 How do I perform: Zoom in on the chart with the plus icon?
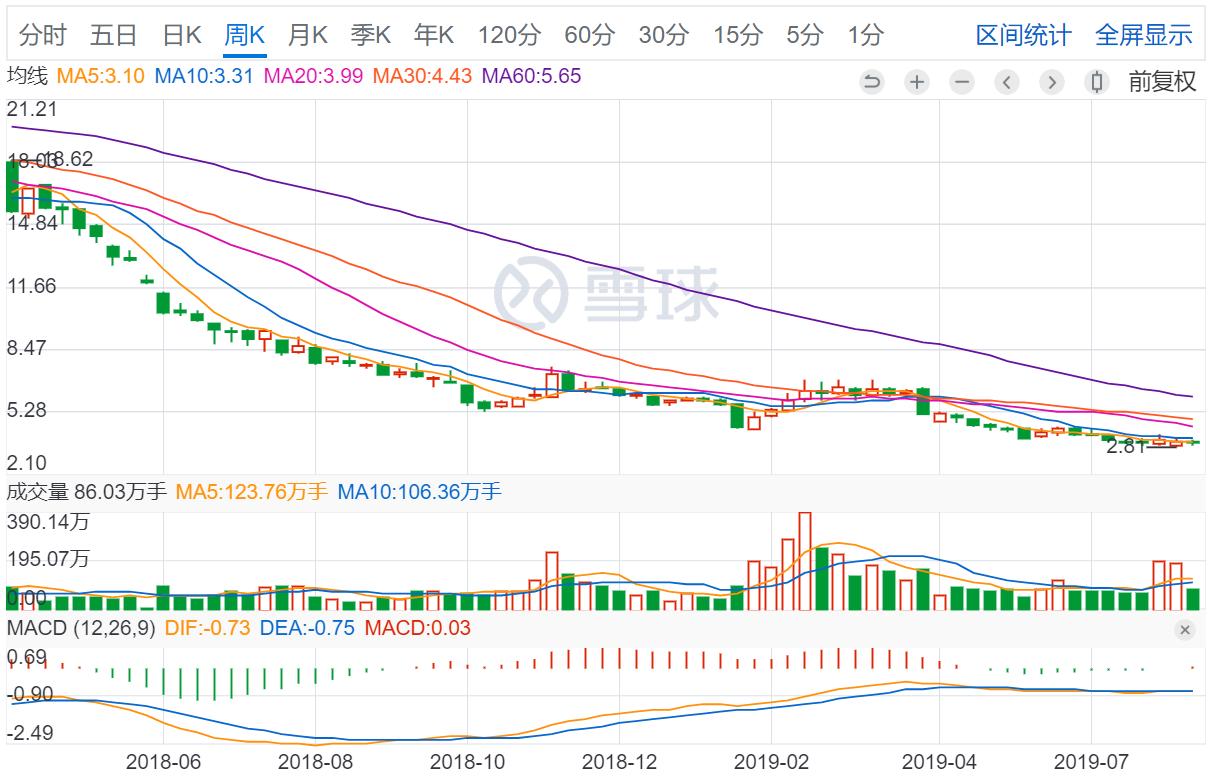pos(917,82)
